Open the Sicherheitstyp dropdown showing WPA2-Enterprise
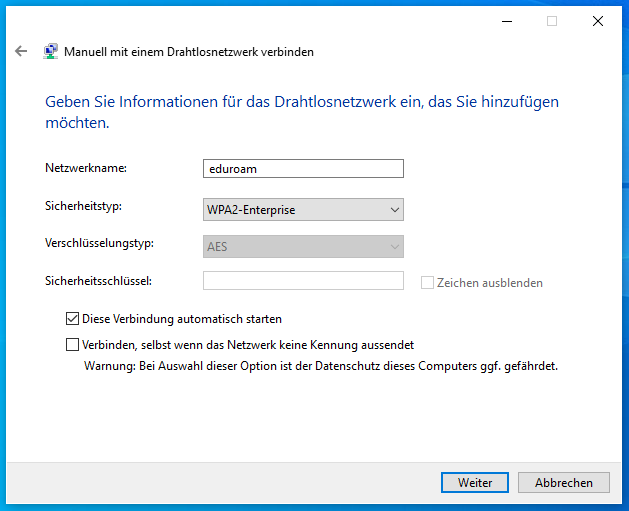Screen dimensions: 629x511 (x=303, y=209)
